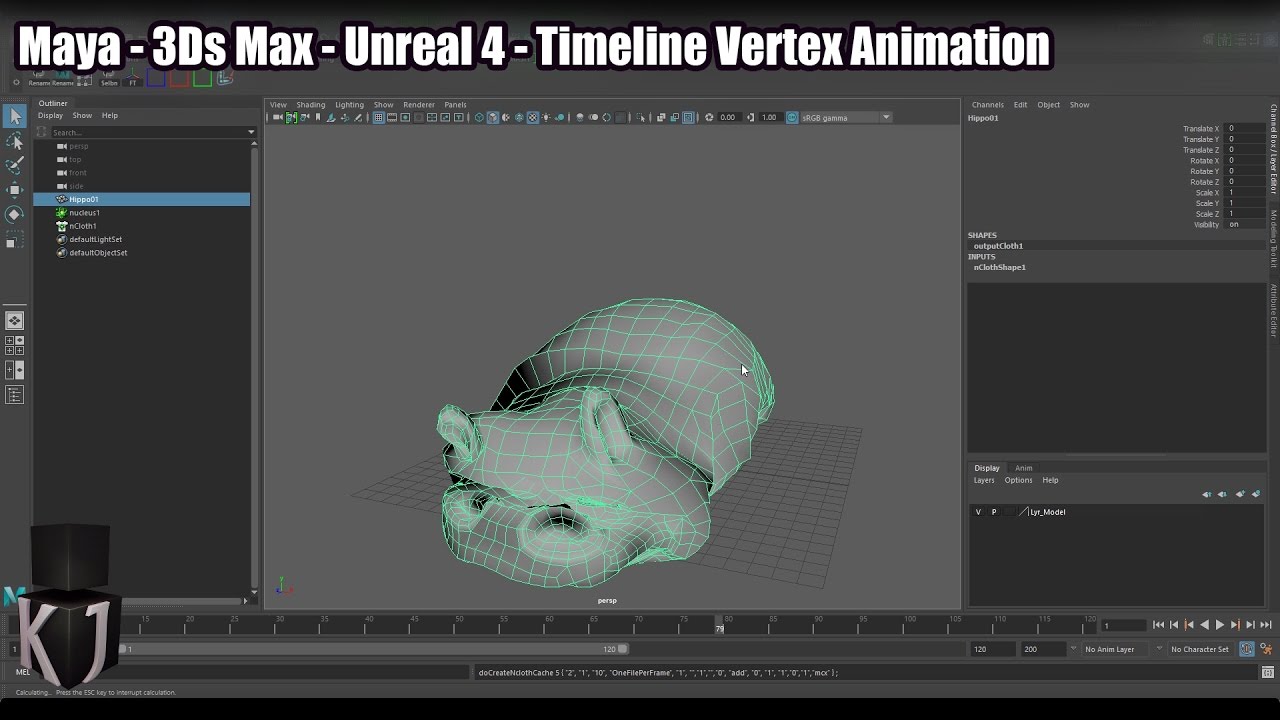This screenshot has width=1280, height=720.
Task: Open sRGB gamma dropdown
Action: (x=886, y=117)
